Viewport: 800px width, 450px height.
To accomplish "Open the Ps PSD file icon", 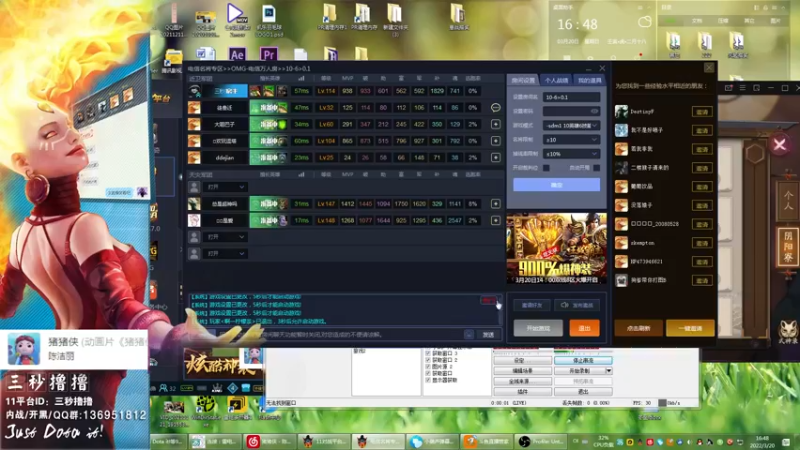I will 268,14.
